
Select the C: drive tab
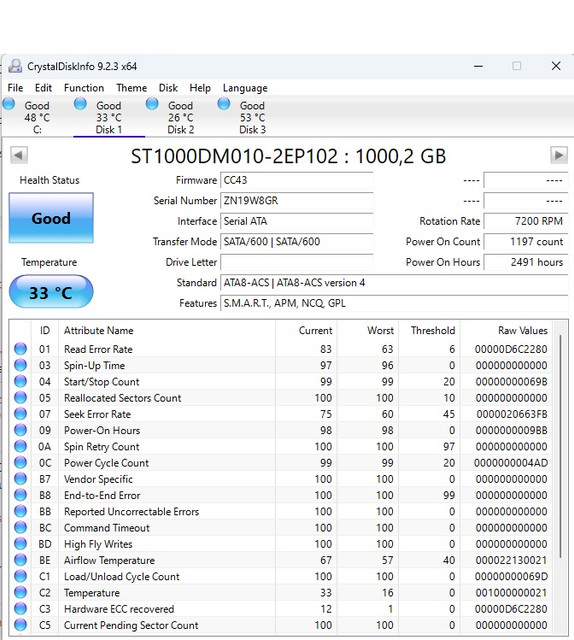click(37, 118)
